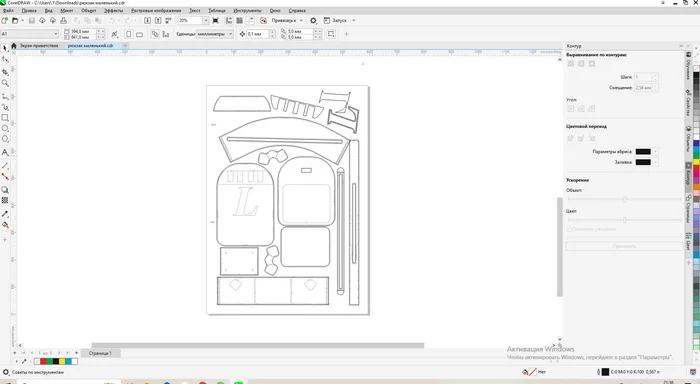Viewport: 700px width, 384px height.
Task: Click the Open folder icon
Action: pyautogui.click(x=15, y=21)
